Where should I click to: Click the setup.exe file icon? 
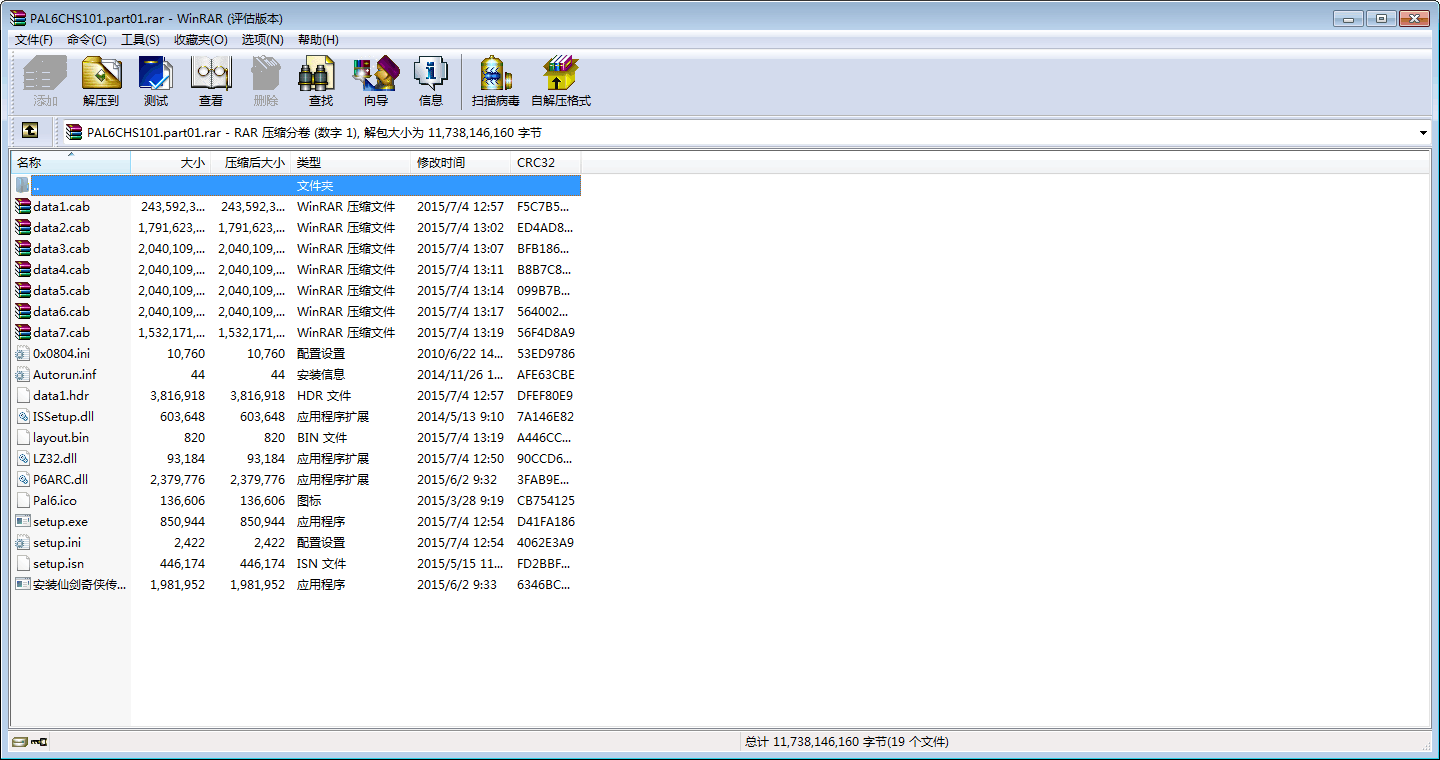pyautogui.click(x=24, y=521)
